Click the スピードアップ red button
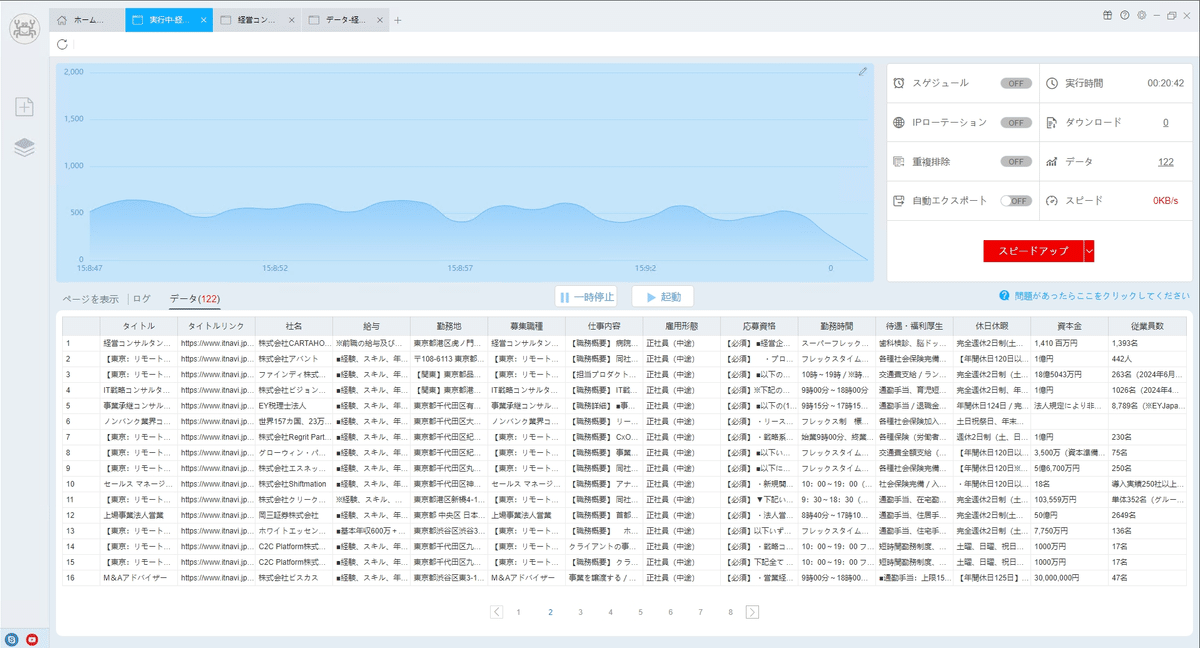Screen dimensions: 1200x648 (1033, 251)
